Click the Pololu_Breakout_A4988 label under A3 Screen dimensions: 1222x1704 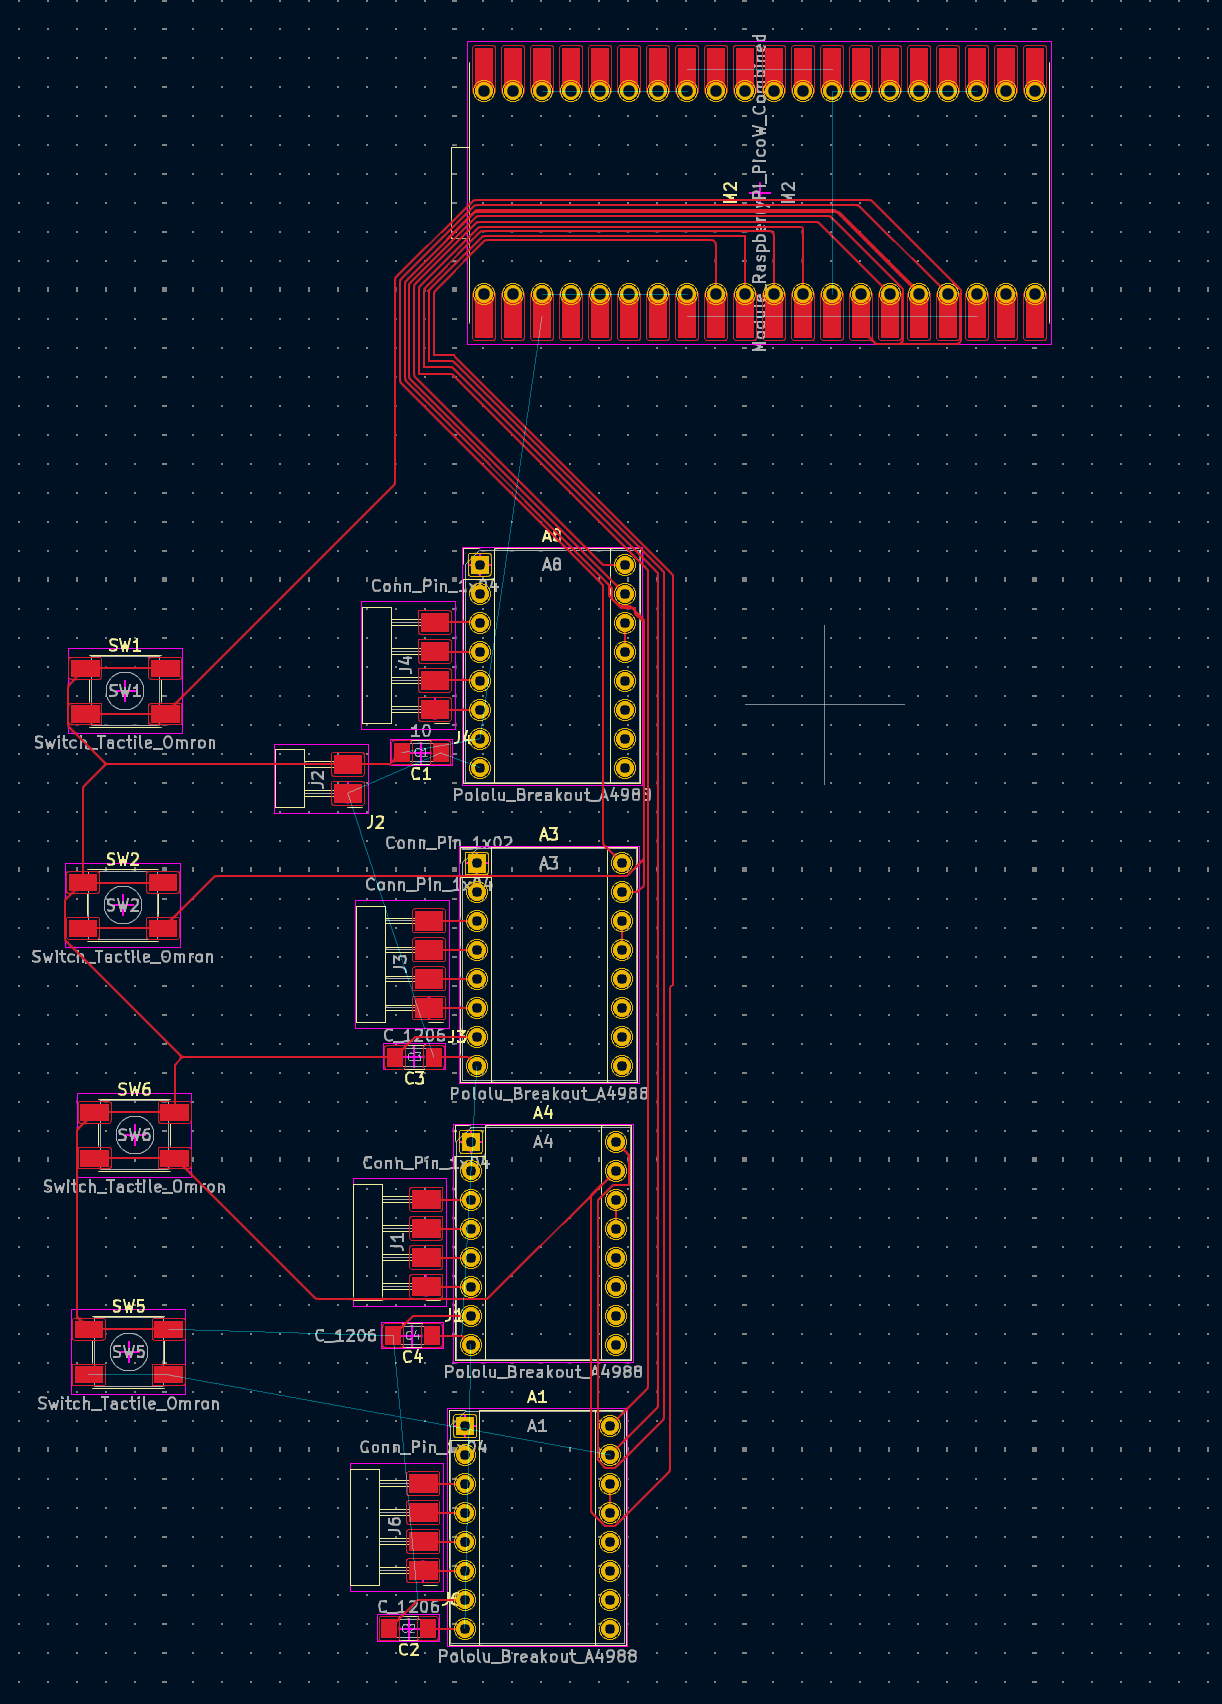[x=549, y=1094]
